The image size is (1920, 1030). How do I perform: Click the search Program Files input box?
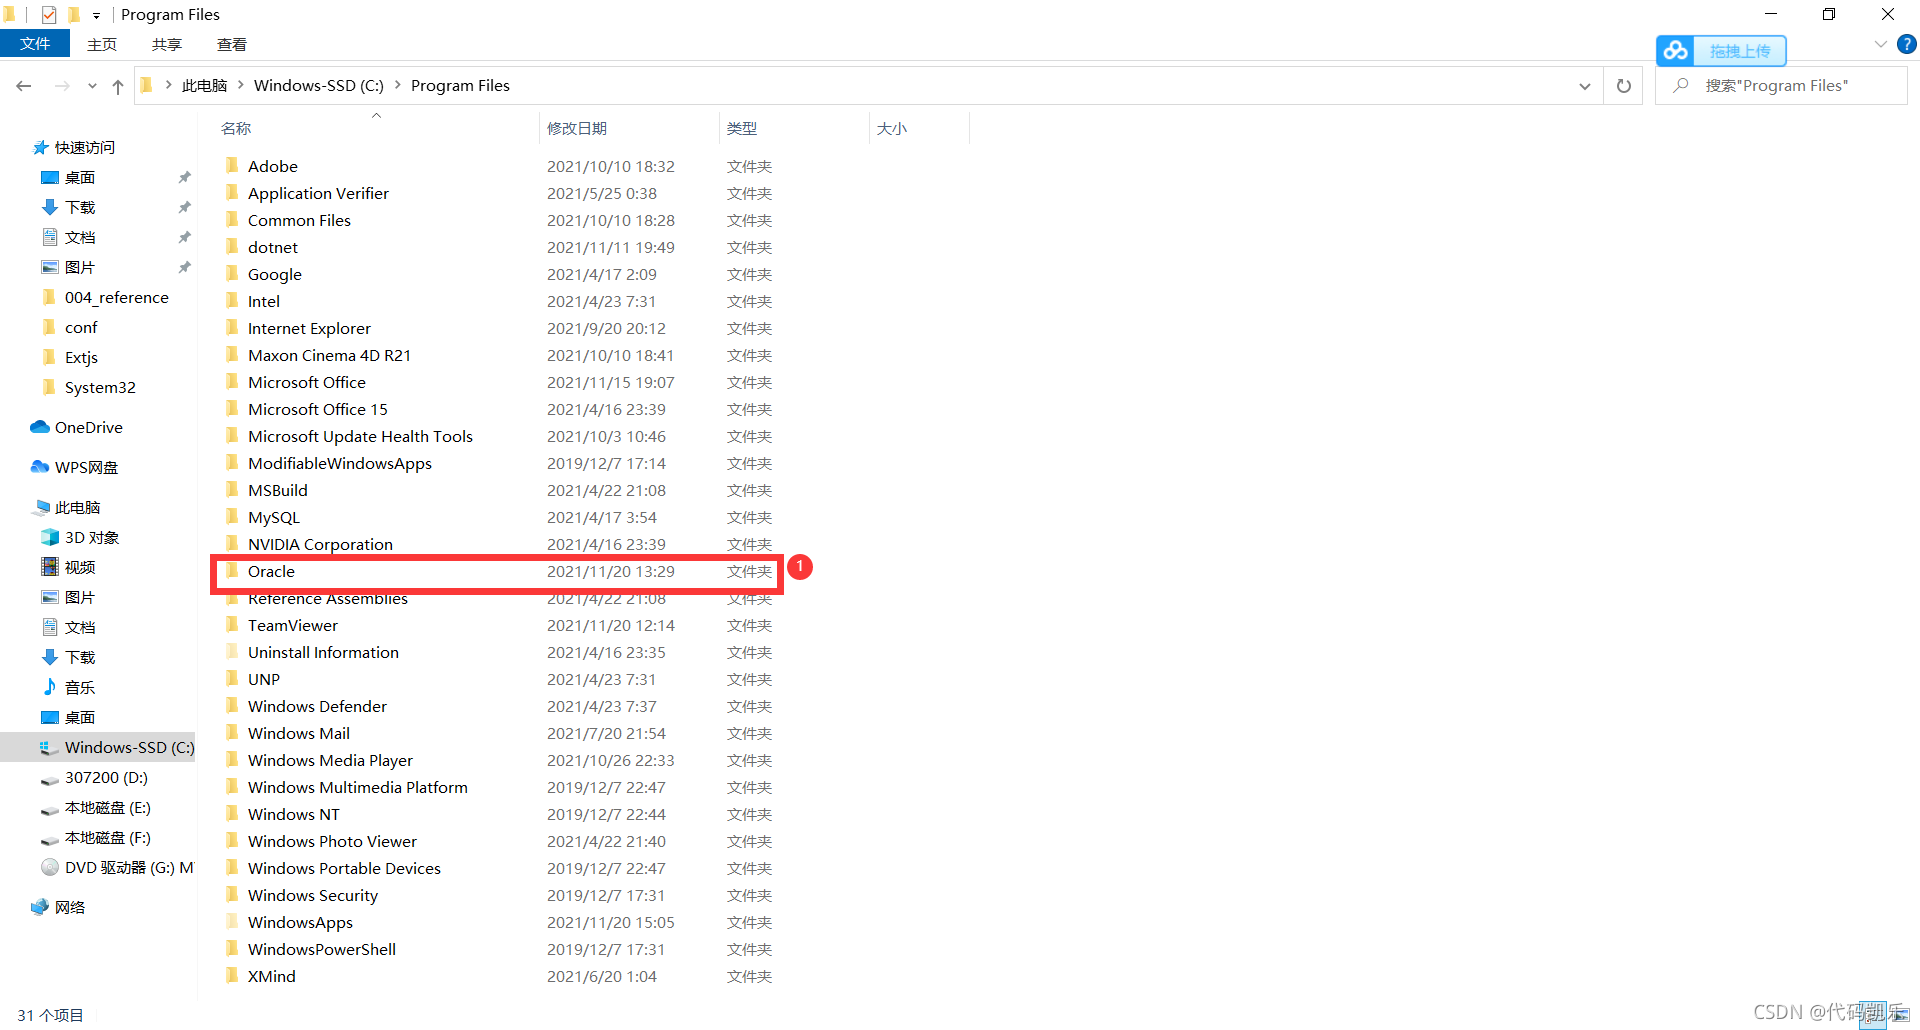[x=1781, y=86]
